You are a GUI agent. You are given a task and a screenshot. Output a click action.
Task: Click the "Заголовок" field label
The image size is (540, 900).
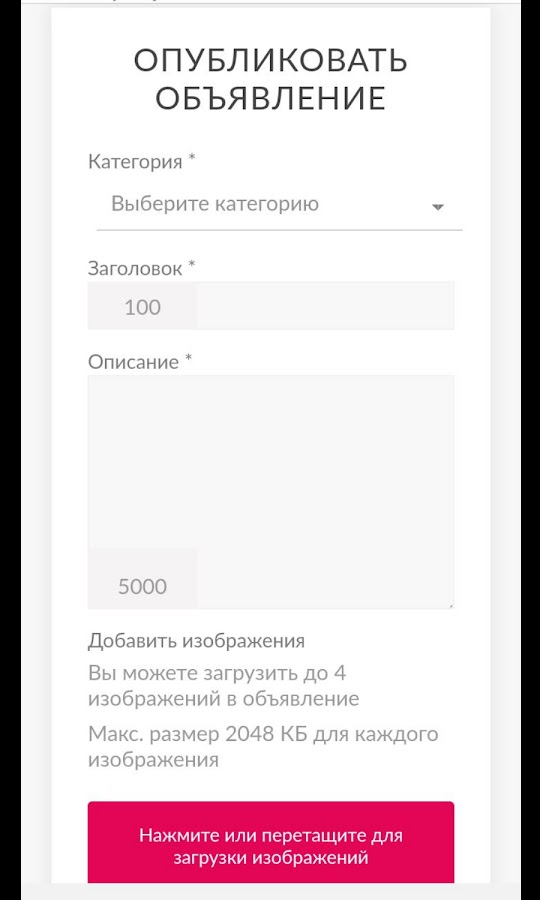135,268
